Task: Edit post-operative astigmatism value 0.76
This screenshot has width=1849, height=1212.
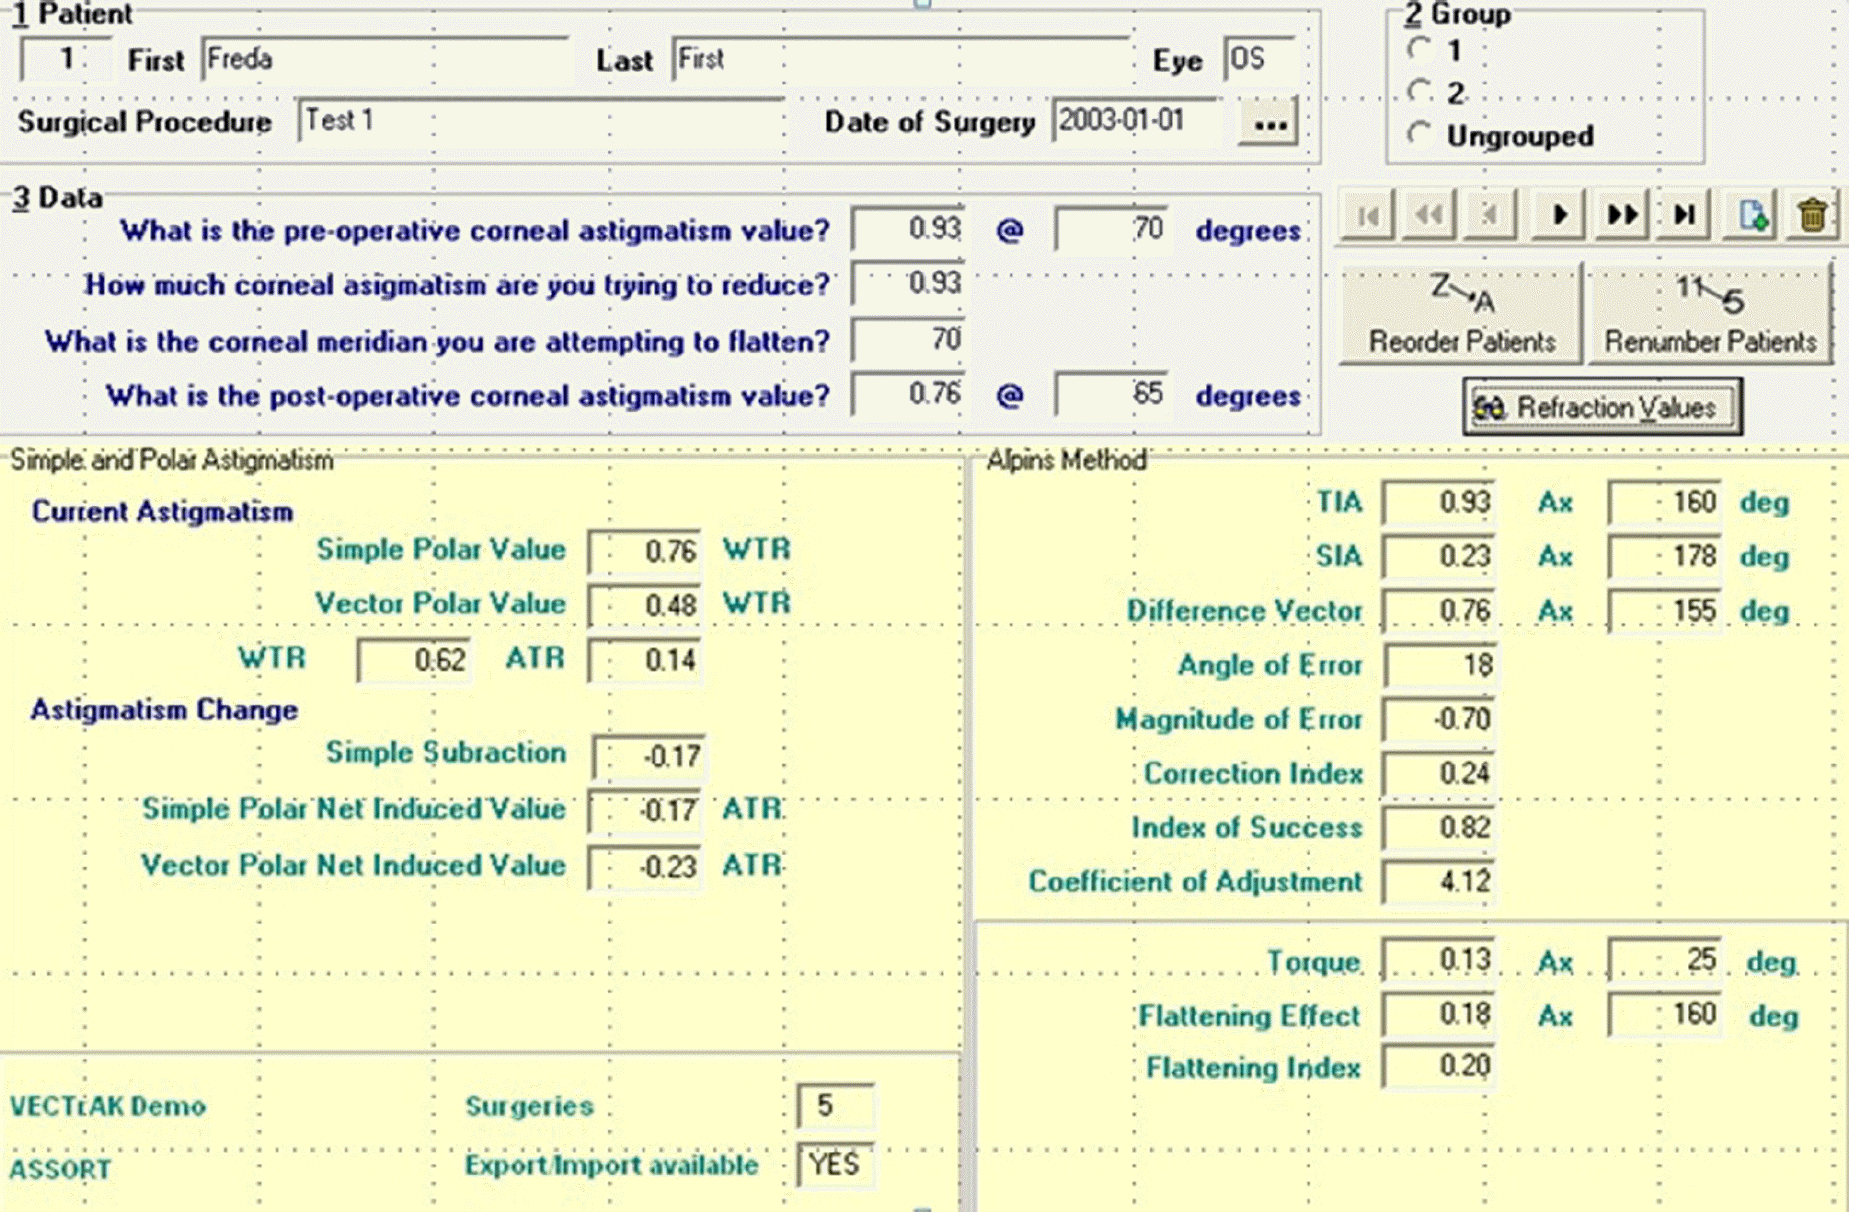Action: 909,394
